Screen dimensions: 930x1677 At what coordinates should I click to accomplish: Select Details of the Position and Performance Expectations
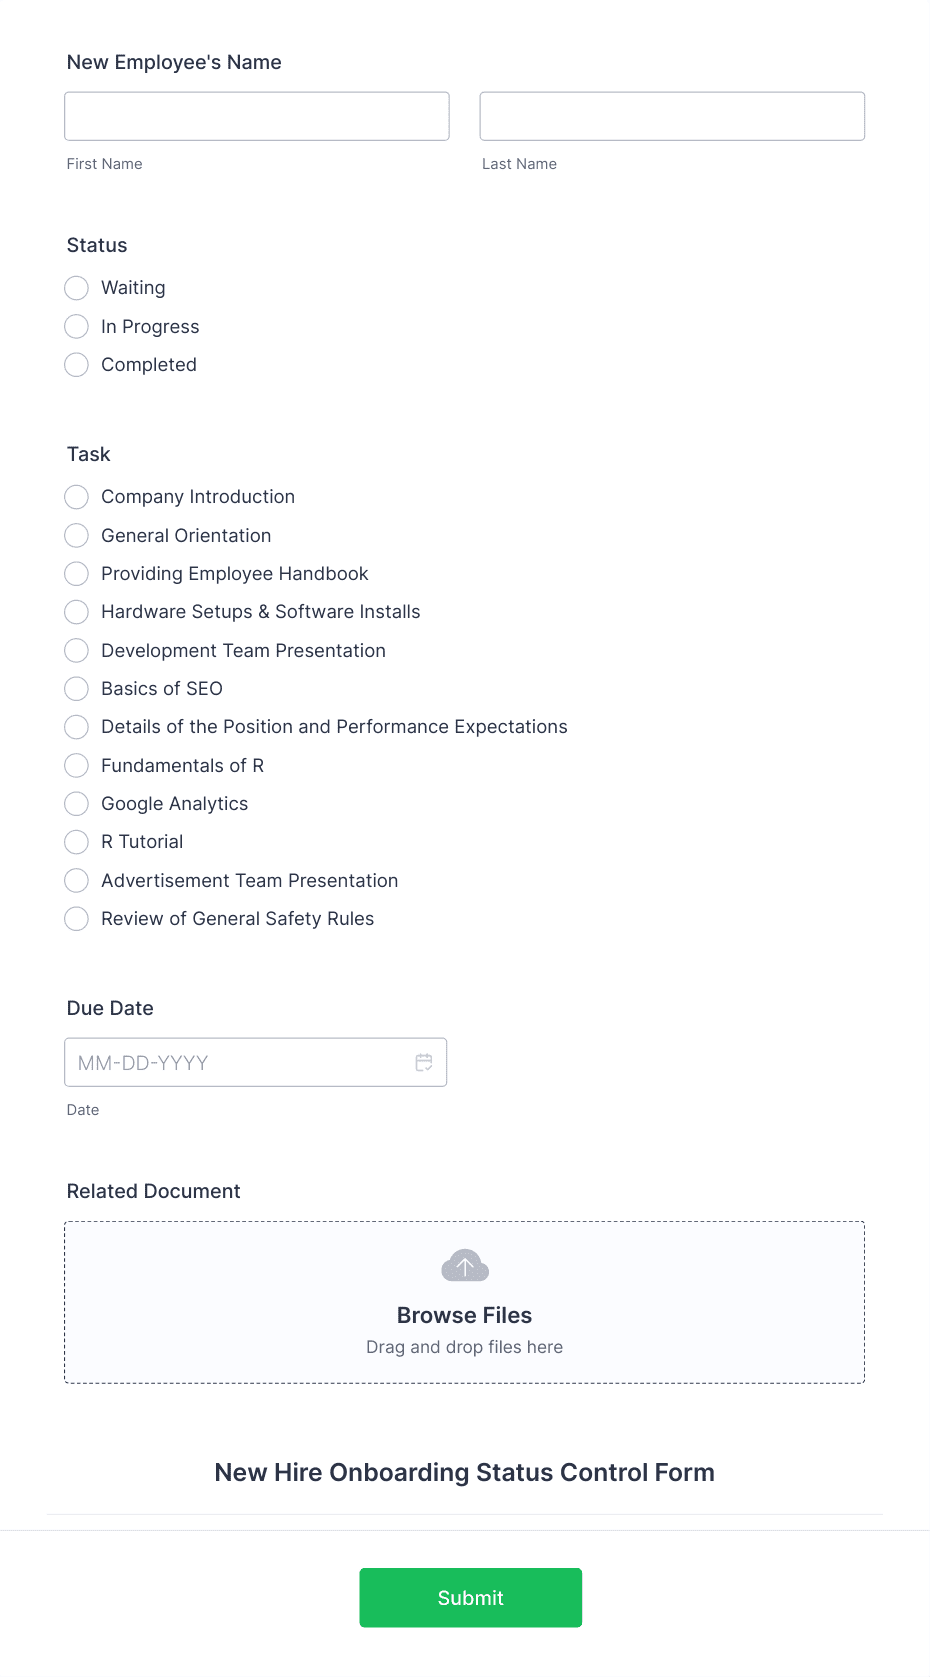click(x=76, y=727)
